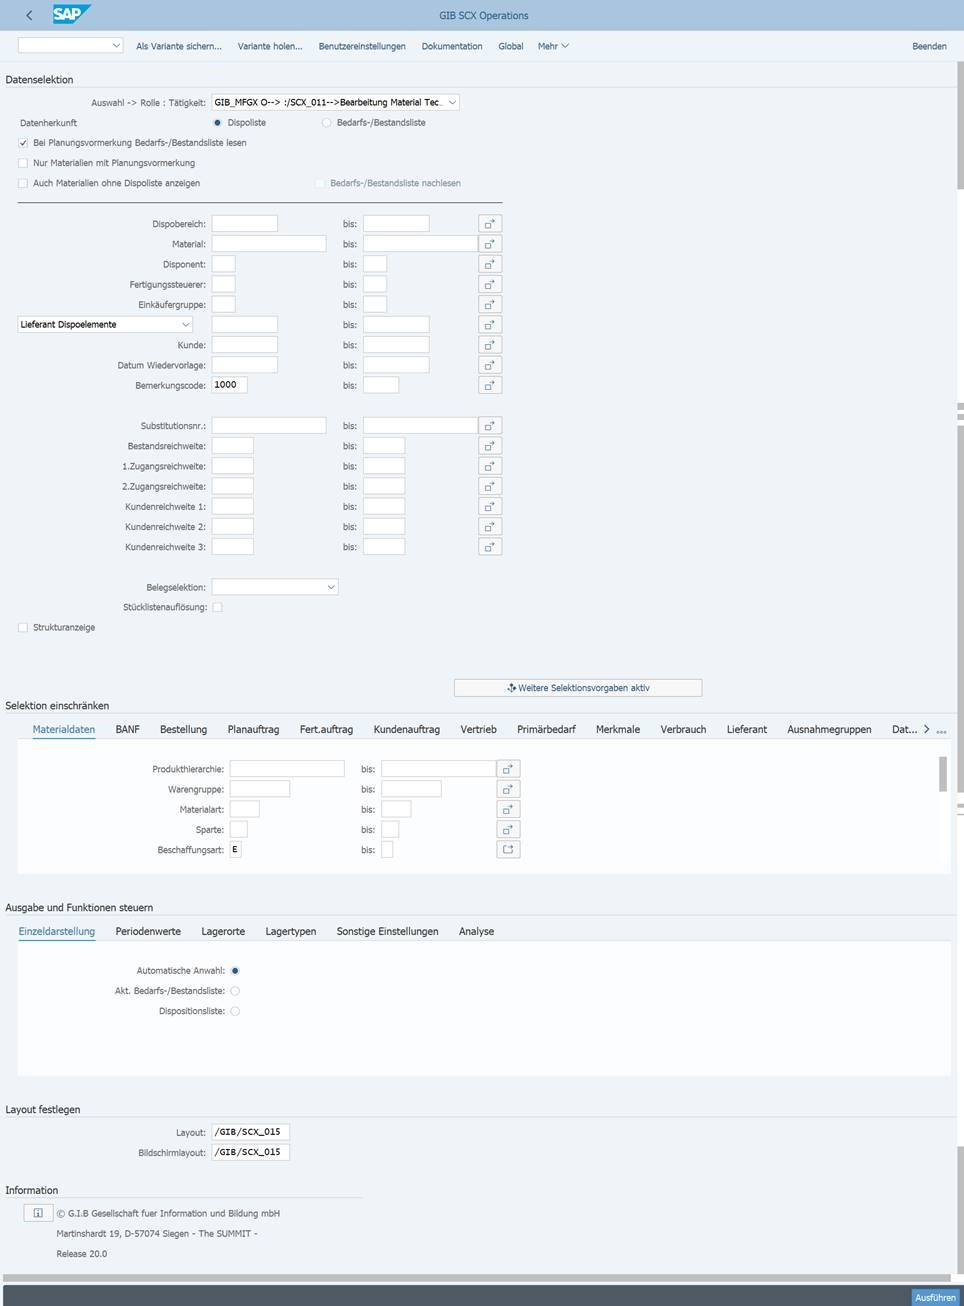Select Dispositionsliste radio option
Viewport: 964px width, 1306px height.
point(235,1011)
